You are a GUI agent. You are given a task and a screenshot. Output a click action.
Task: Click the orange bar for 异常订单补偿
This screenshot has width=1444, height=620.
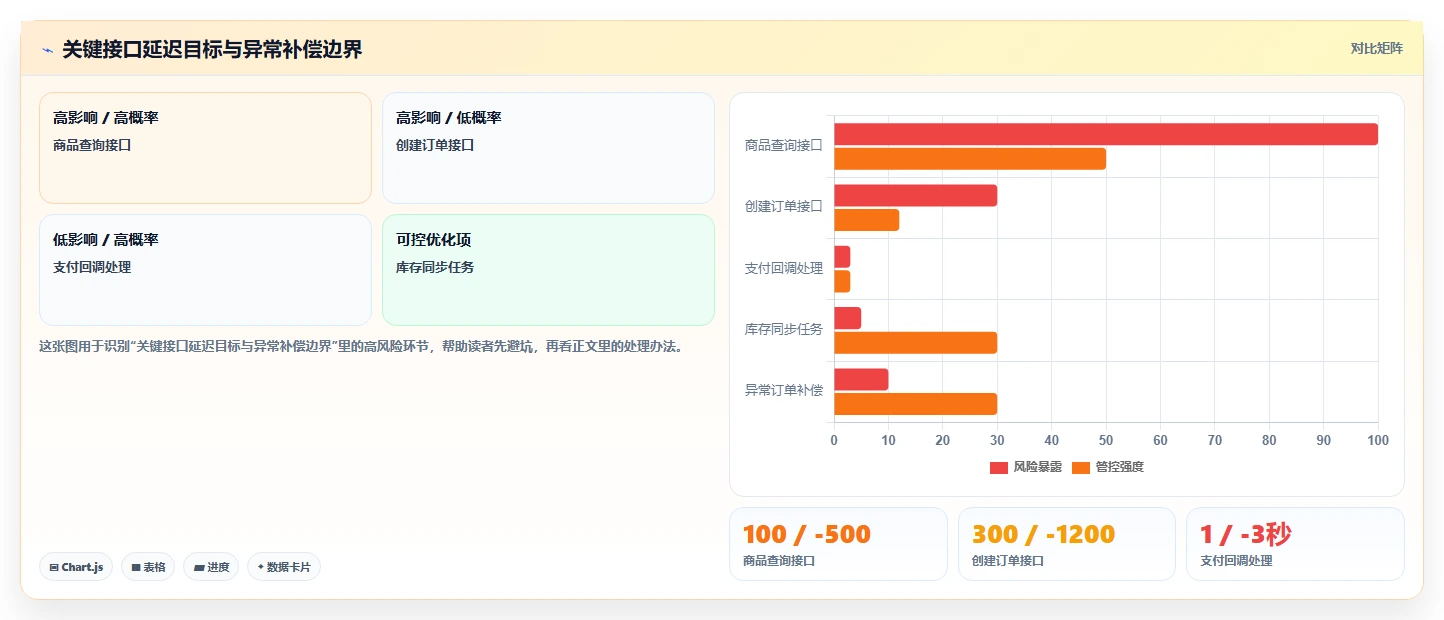915,404
